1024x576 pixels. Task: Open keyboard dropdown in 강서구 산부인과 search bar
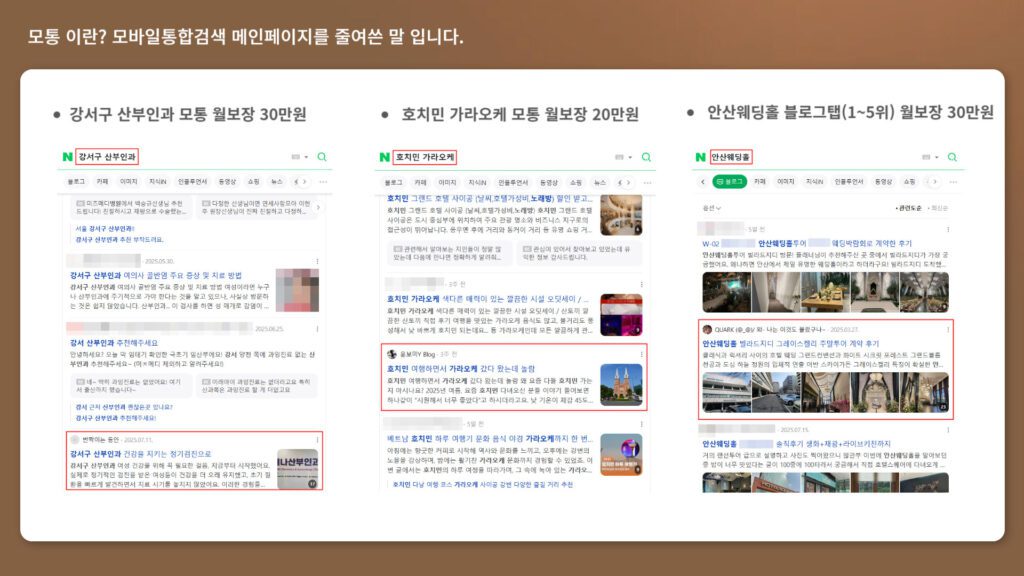pos(297,157)
